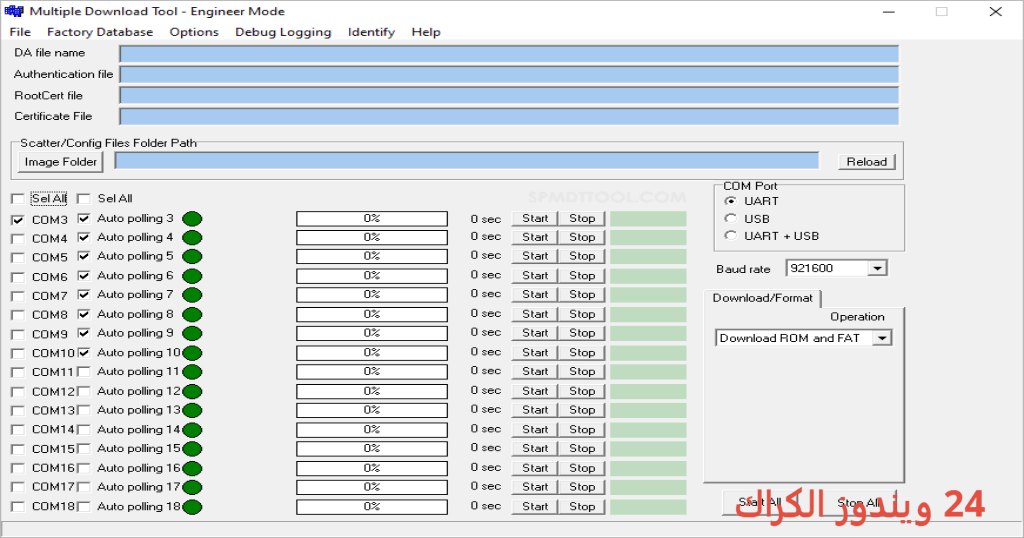Click the Reload button
This screenshot has width=1024, height=538.
(867, 162)
